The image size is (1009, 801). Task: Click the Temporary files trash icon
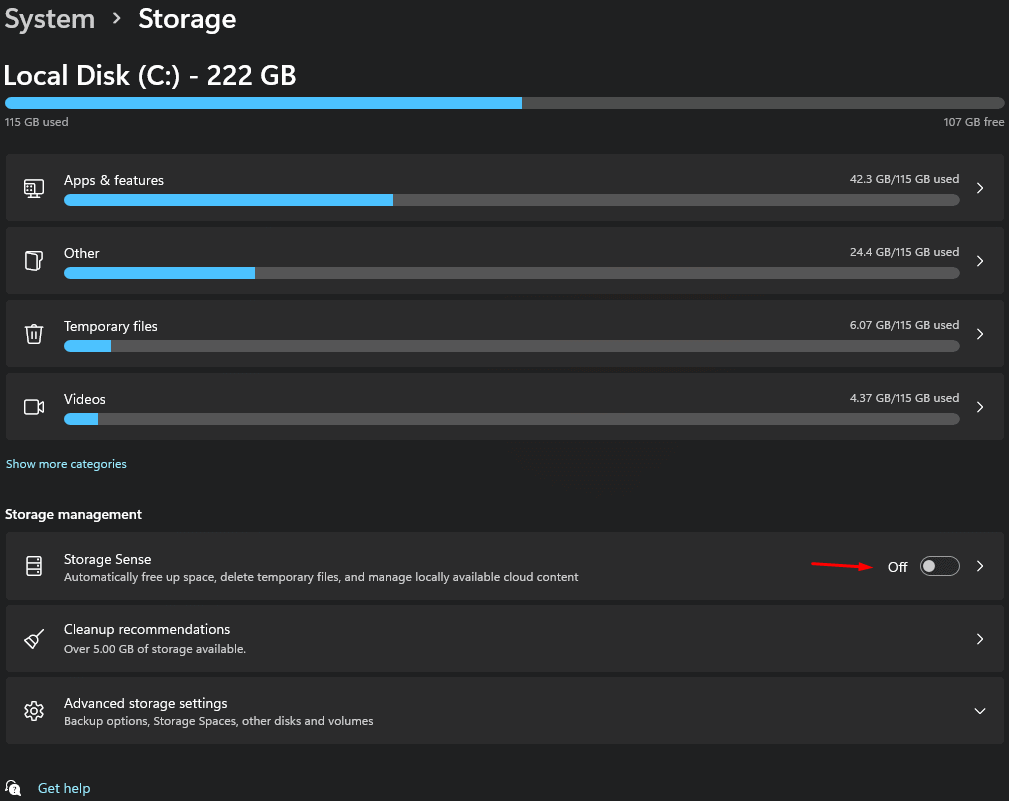coord(34,334)
